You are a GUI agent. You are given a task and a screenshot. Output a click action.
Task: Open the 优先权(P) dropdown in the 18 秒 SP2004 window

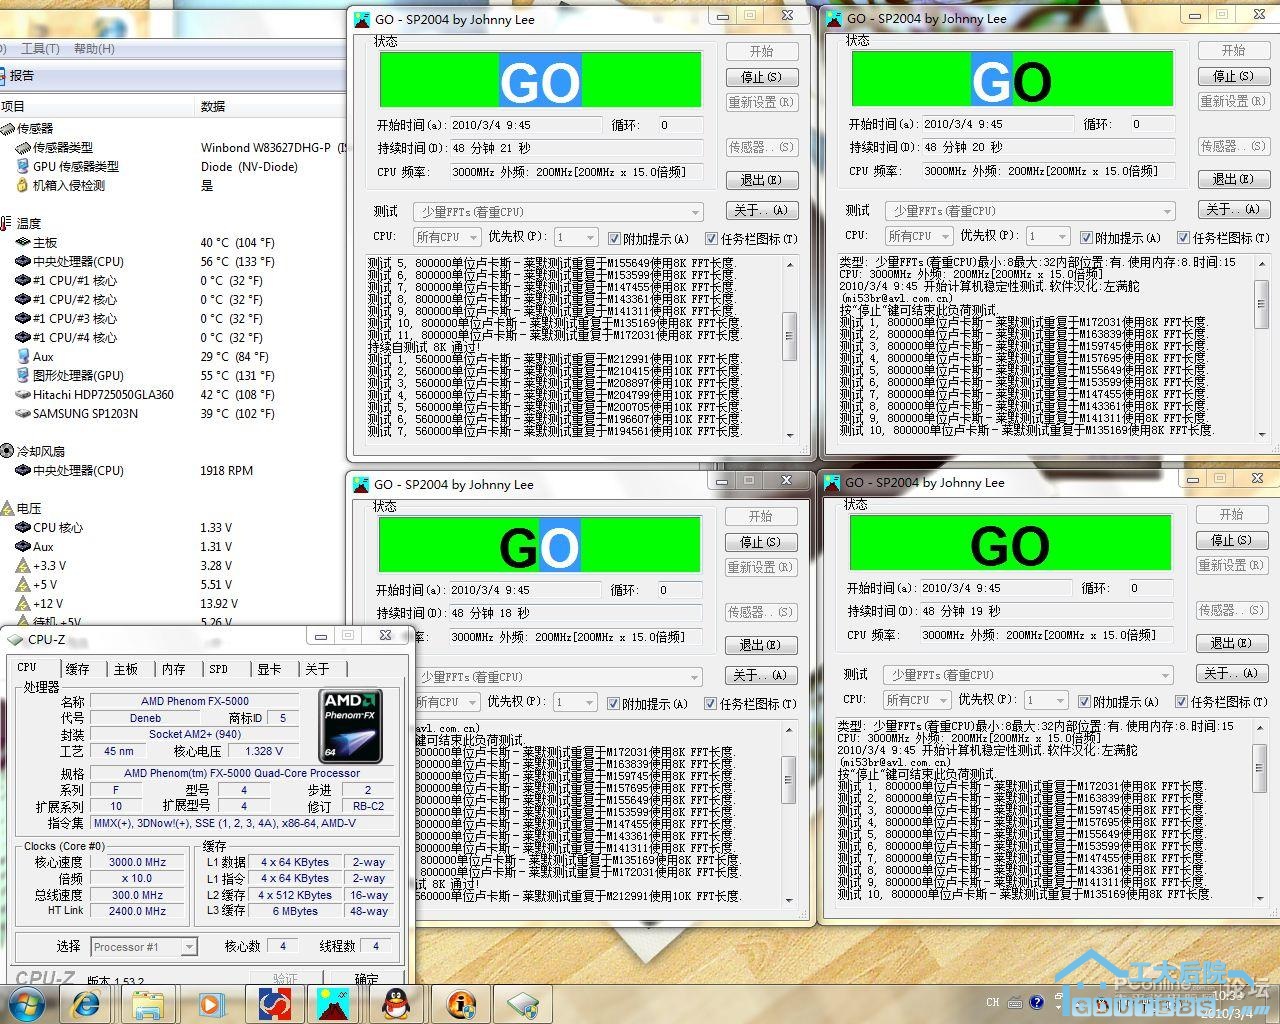point(575,702)
